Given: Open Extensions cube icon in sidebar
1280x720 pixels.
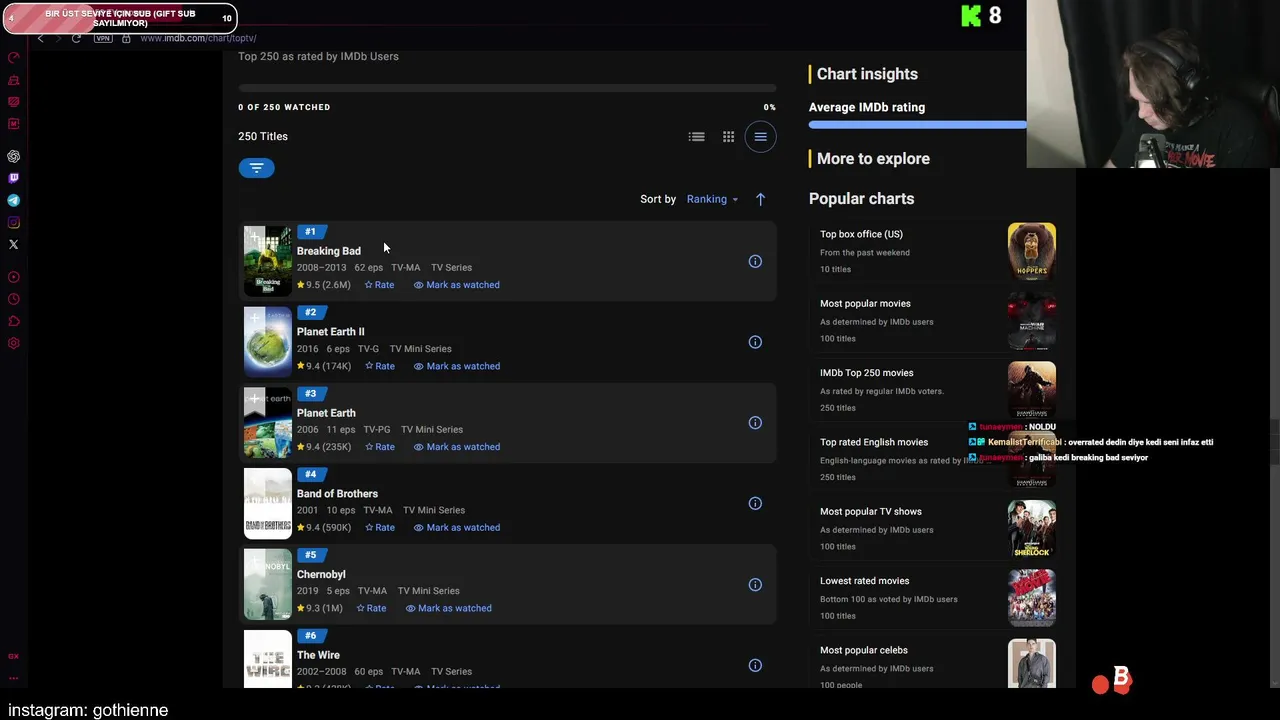Looking at the screenshot, I should click(14, 321).
